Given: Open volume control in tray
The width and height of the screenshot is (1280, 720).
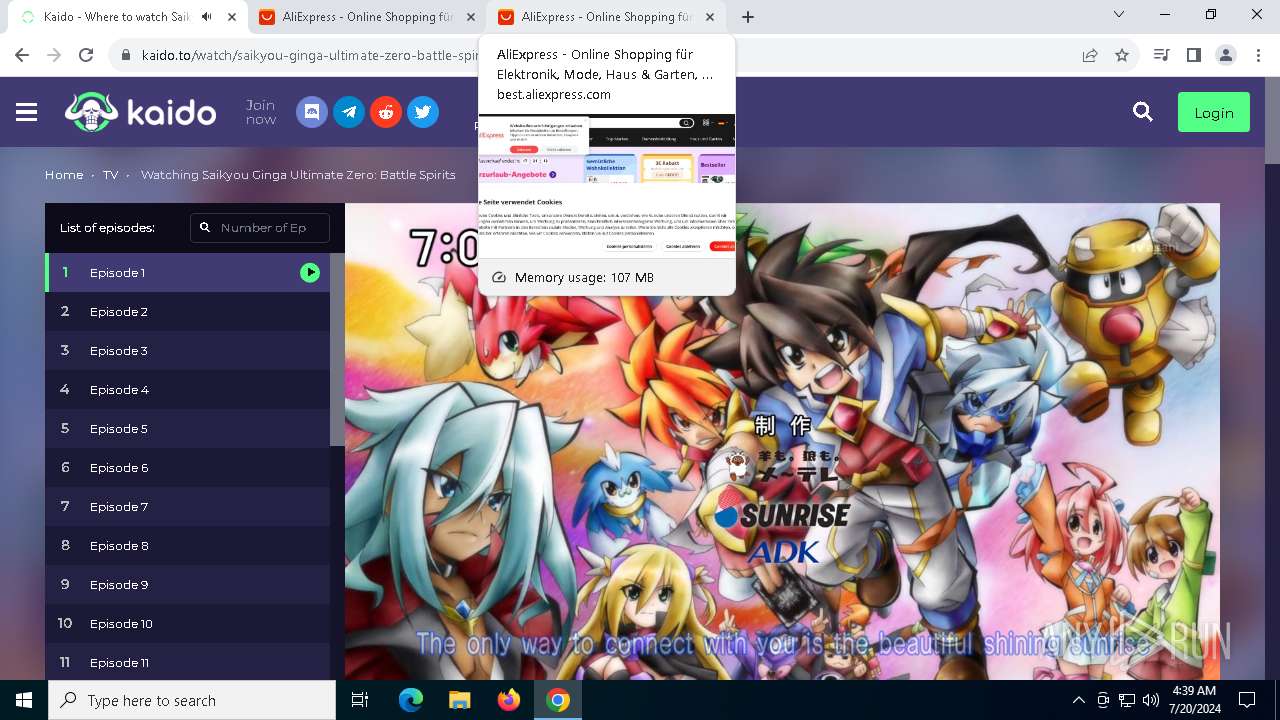Looking at the screenshot, I should coord(1151,700).
